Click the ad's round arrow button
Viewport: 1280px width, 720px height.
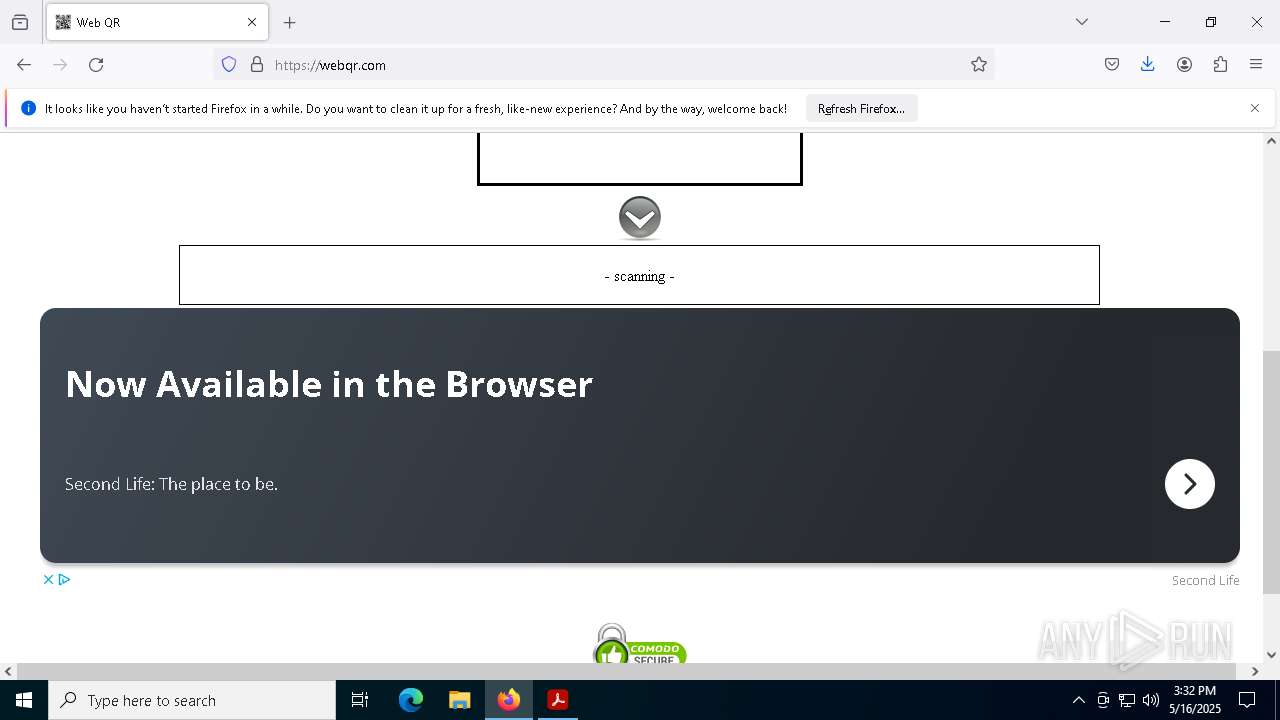[1190, 484]
